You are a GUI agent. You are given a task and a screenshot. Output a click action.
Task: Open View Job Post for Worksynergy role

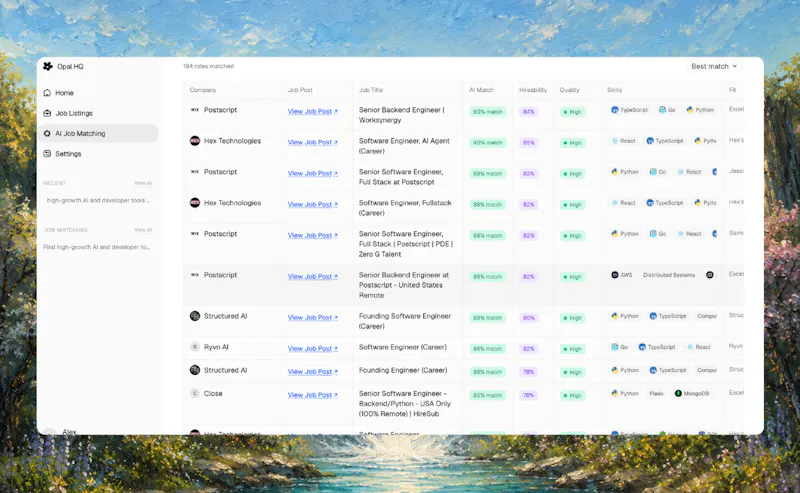[312, 111]
